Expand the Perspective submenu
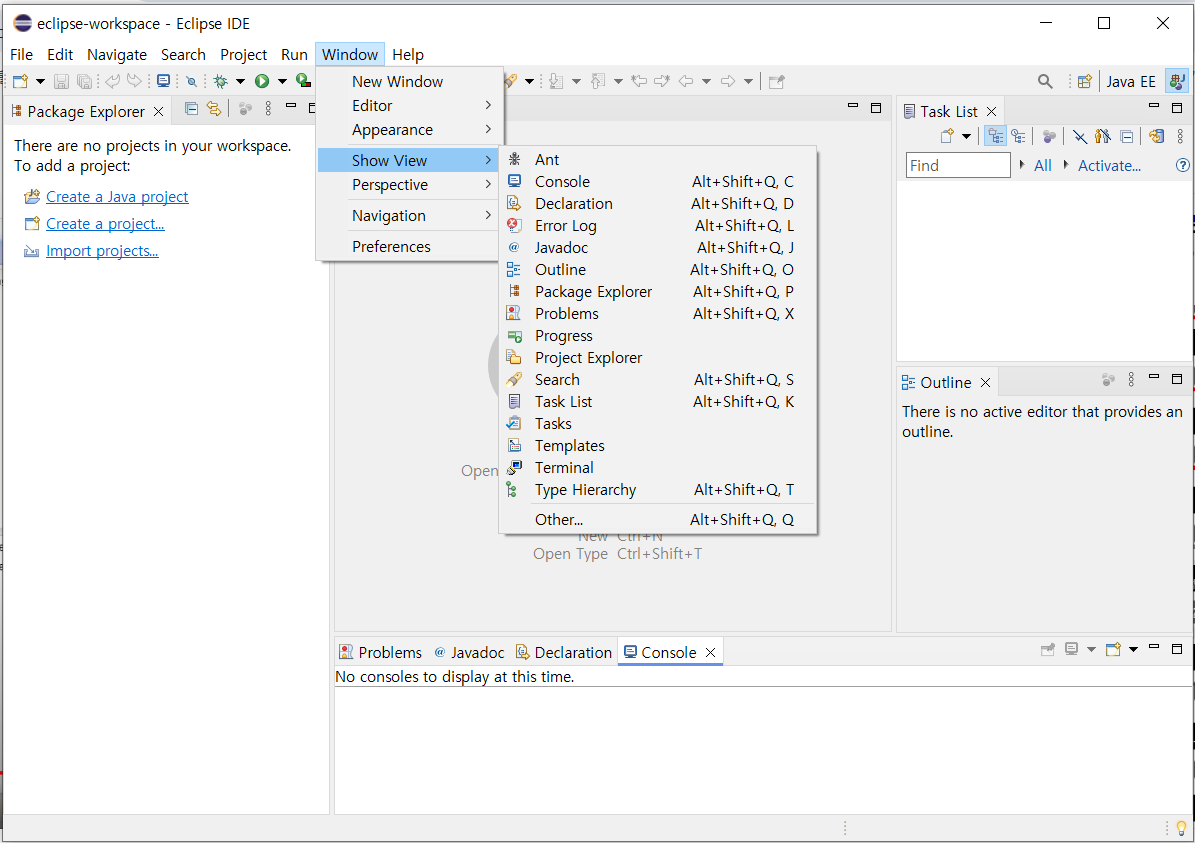Image resolution: width=1195 pixels, height=843 pixels. click(x=408, y=184)
